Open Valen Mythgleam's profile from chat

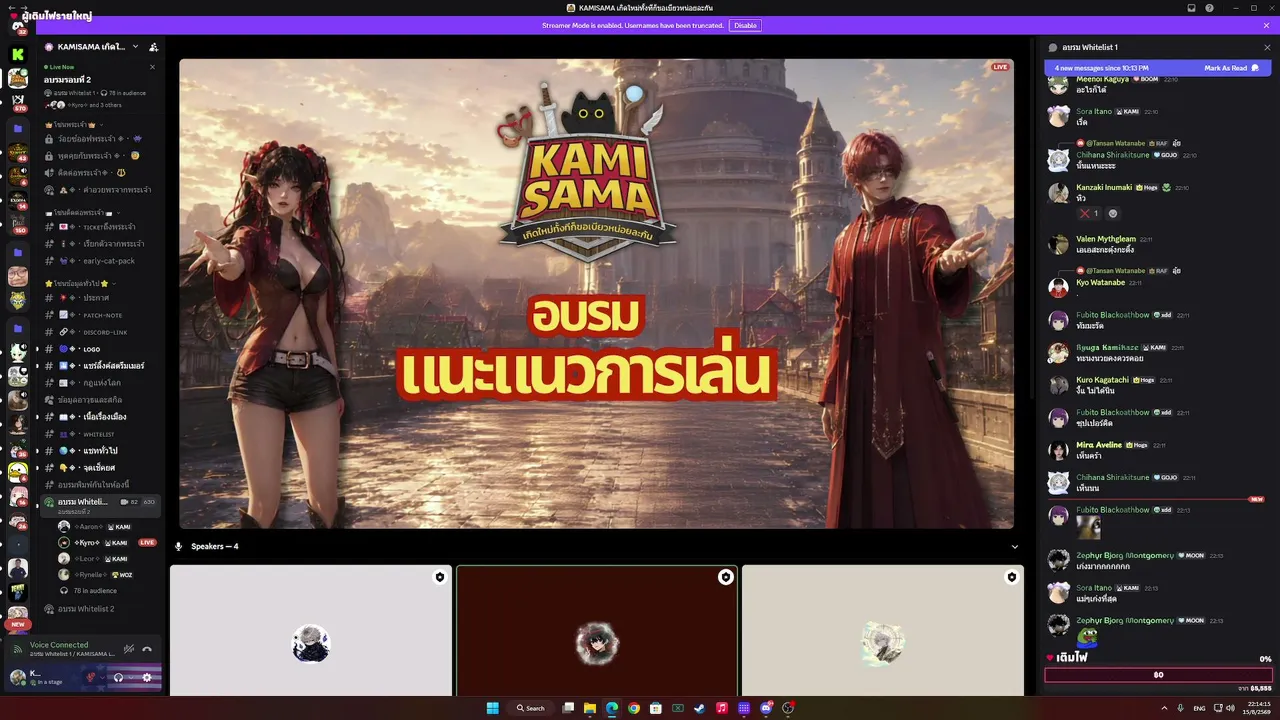coord(1106,239)
